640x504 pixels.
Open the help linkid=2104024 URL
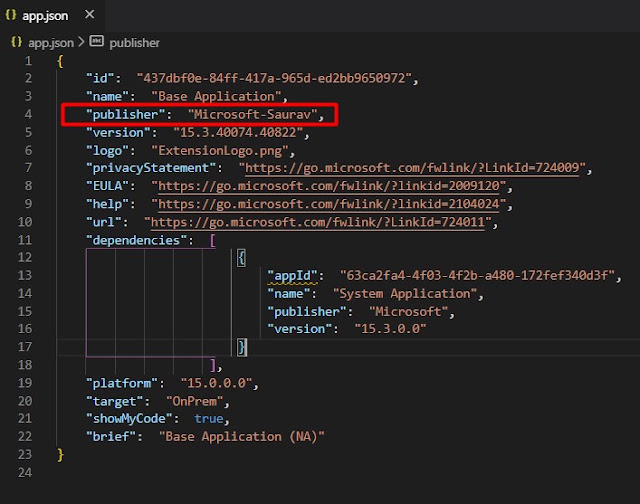click(329, 204)
